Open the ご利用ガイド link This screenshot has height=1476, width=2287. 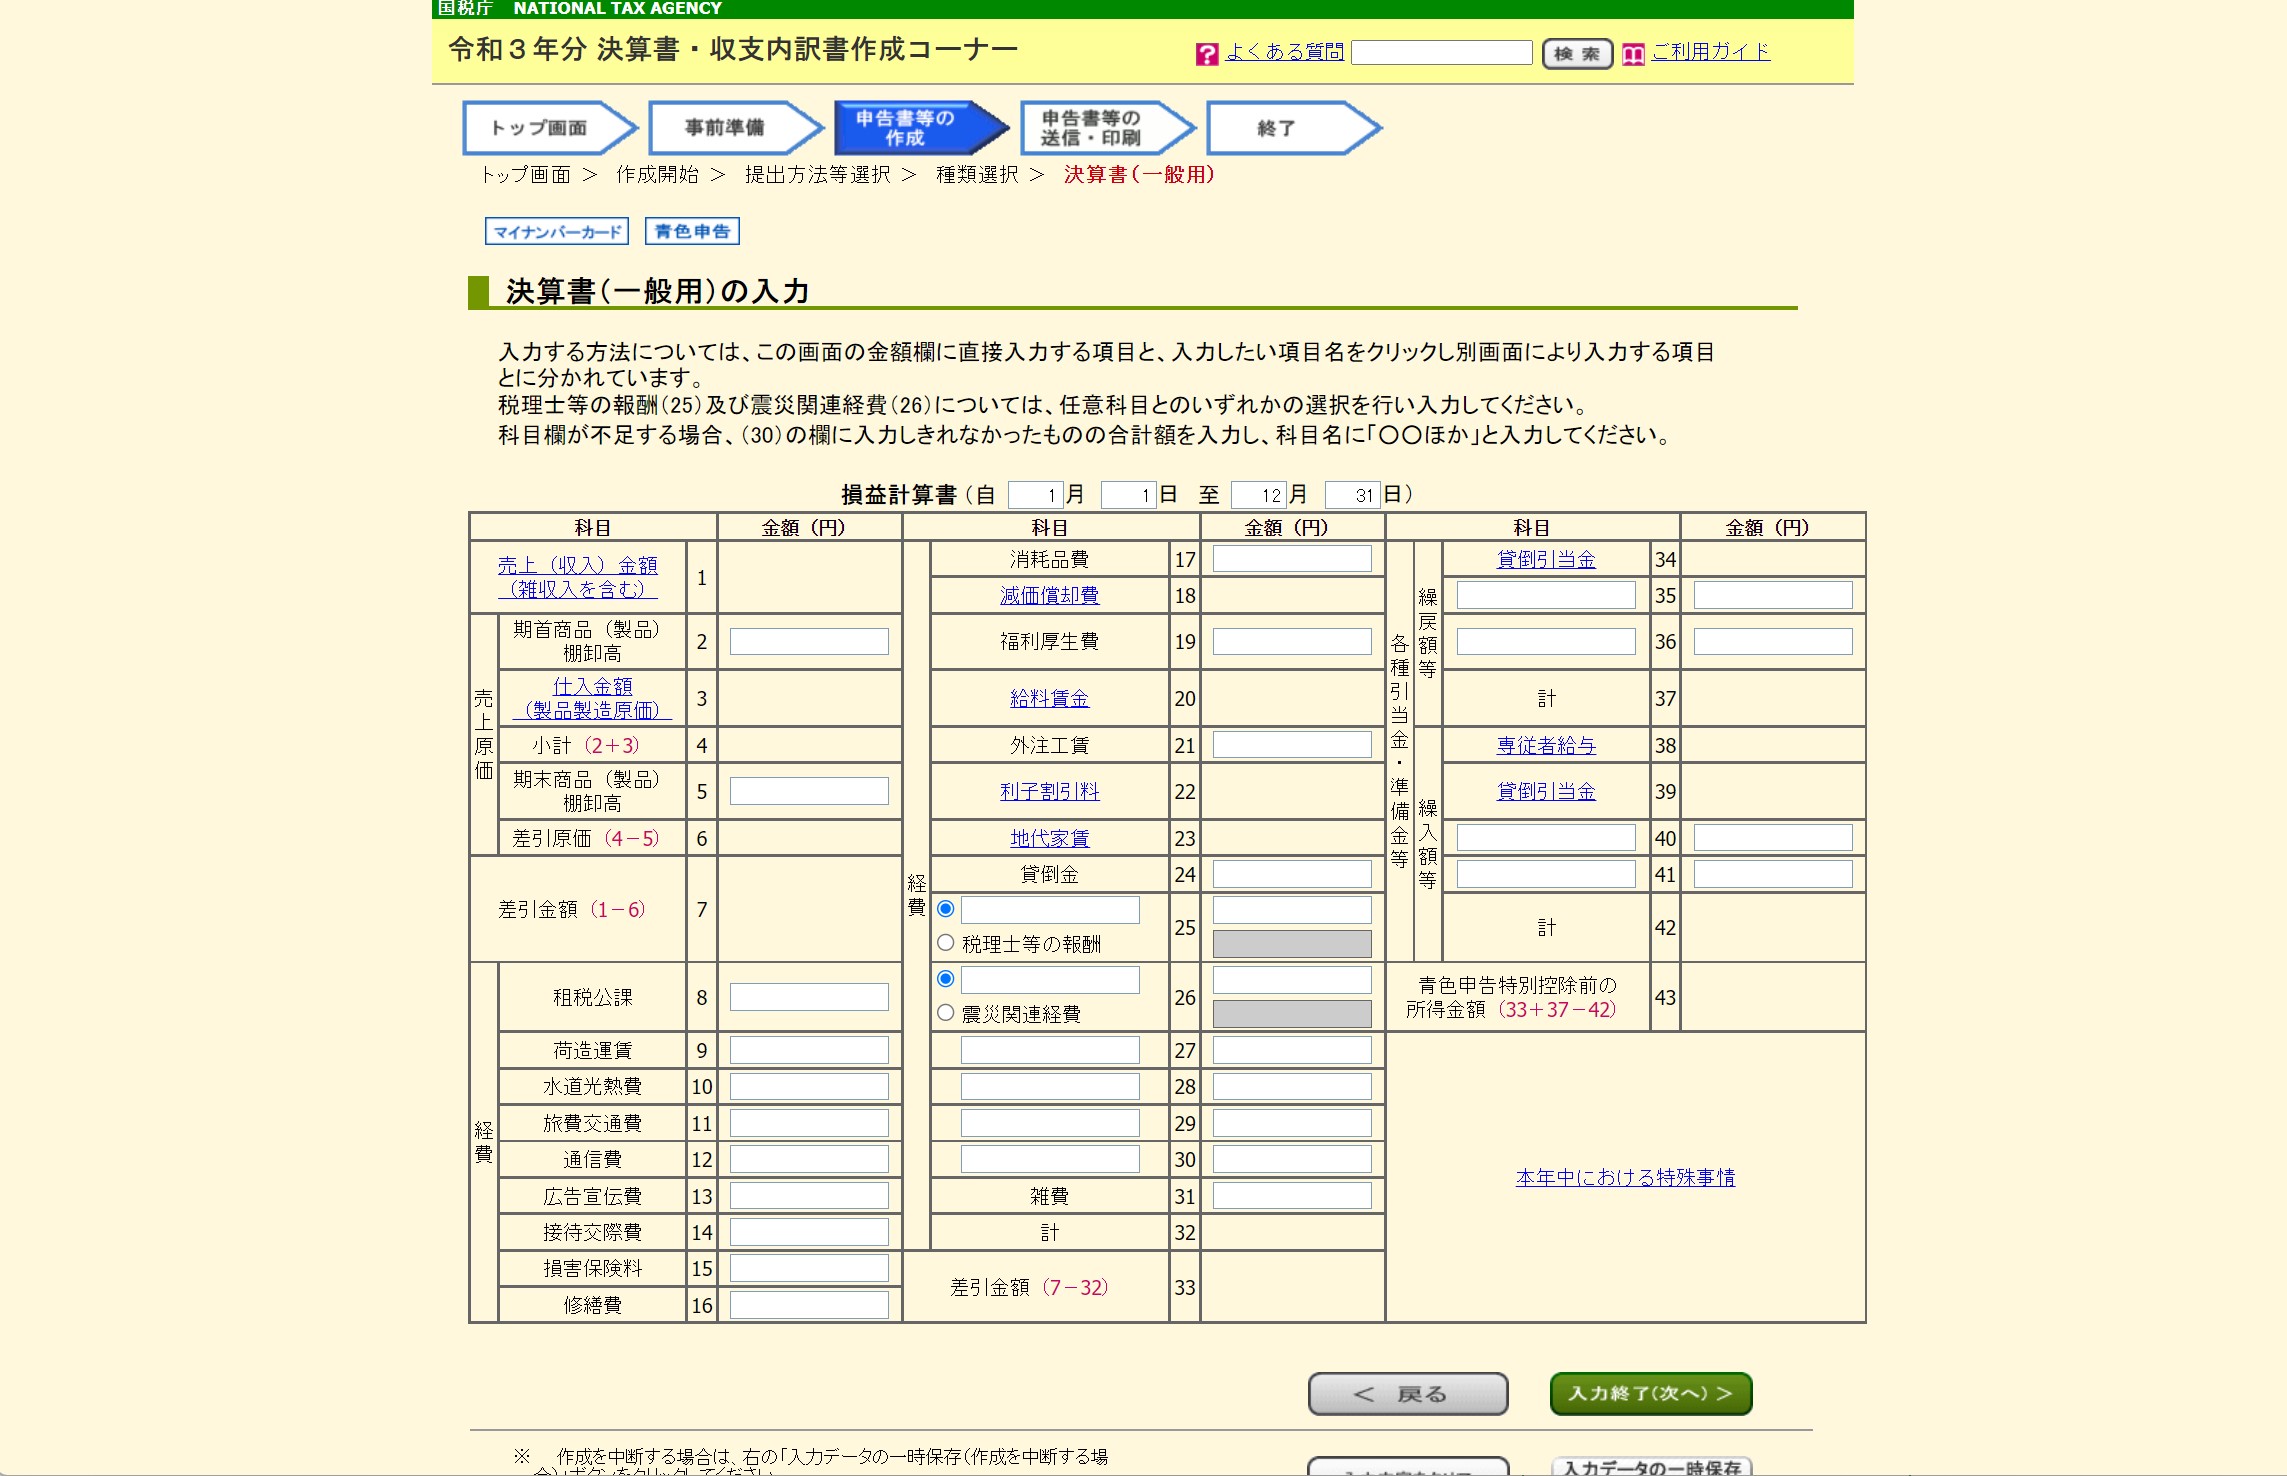click(1711, 52)
